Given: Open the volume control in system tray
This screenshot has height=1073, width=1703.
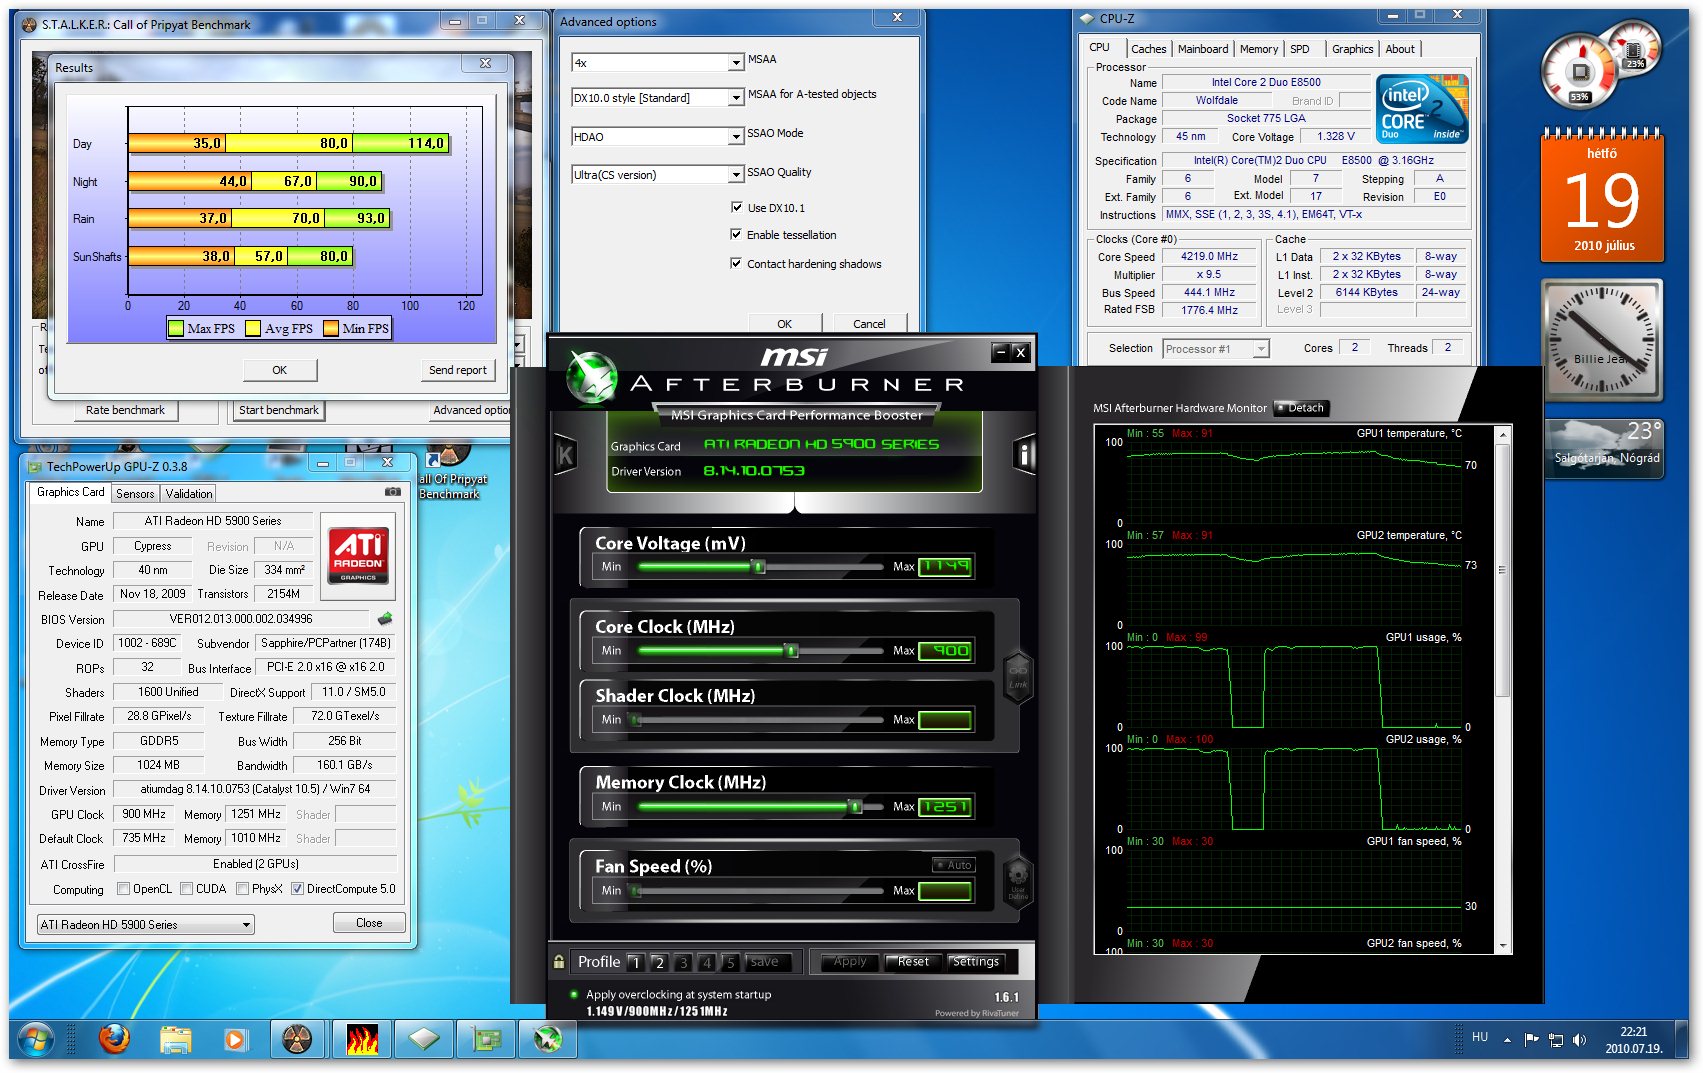Looking at the screenshot, I should tap(1579, 1040).
